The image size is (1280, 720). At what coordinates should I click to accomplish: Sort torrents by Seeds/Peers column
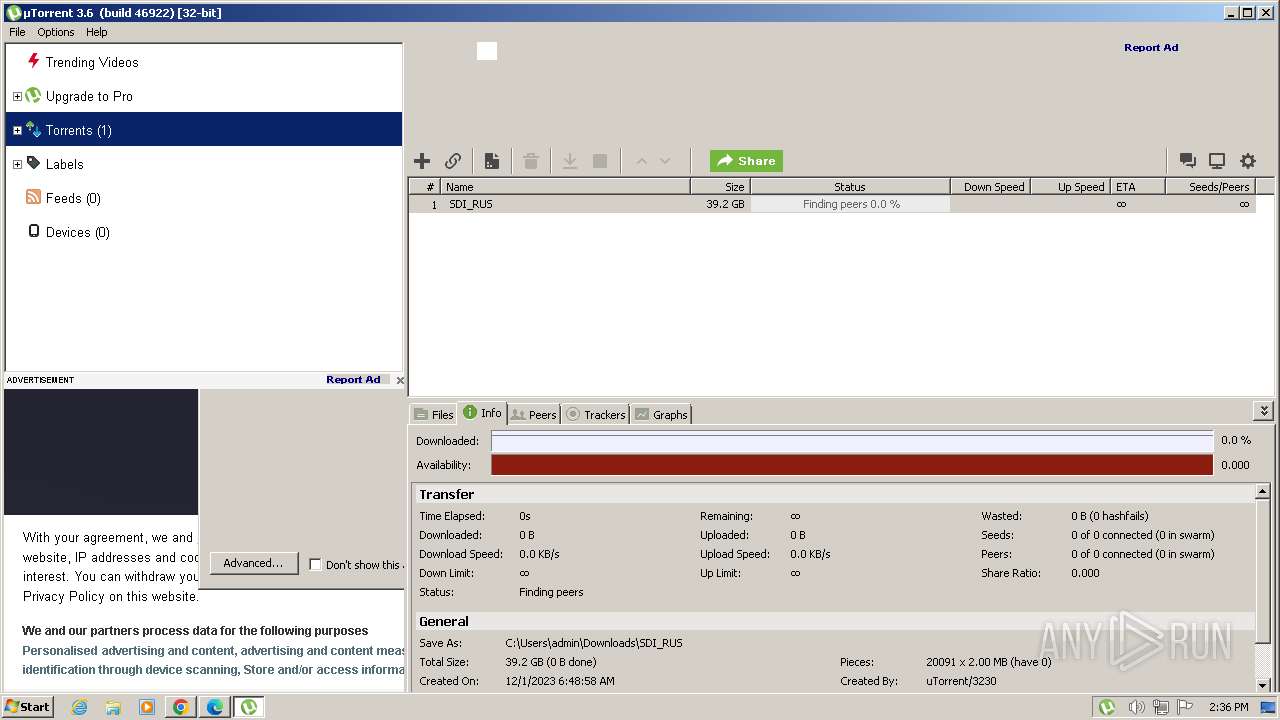point(1211,187)
